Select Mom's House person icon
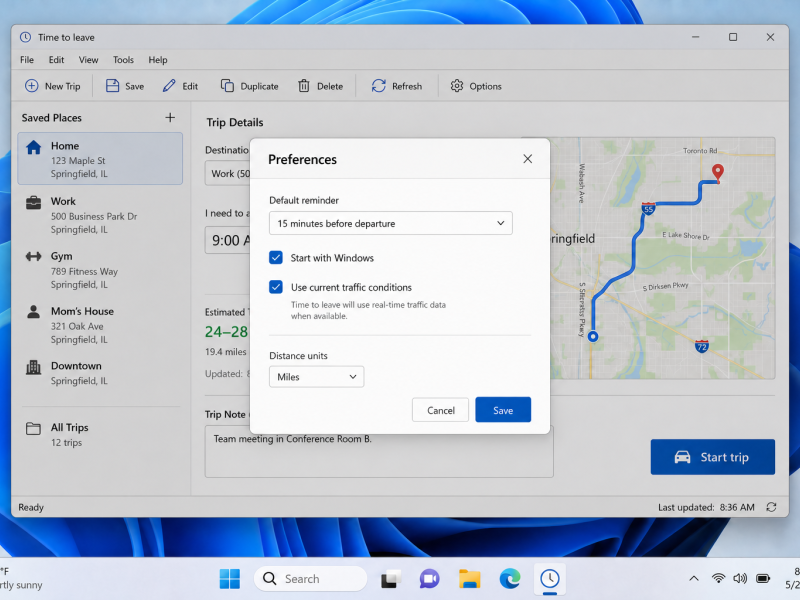This screenshot has height=600, width=800. click(x=34, y=311)
